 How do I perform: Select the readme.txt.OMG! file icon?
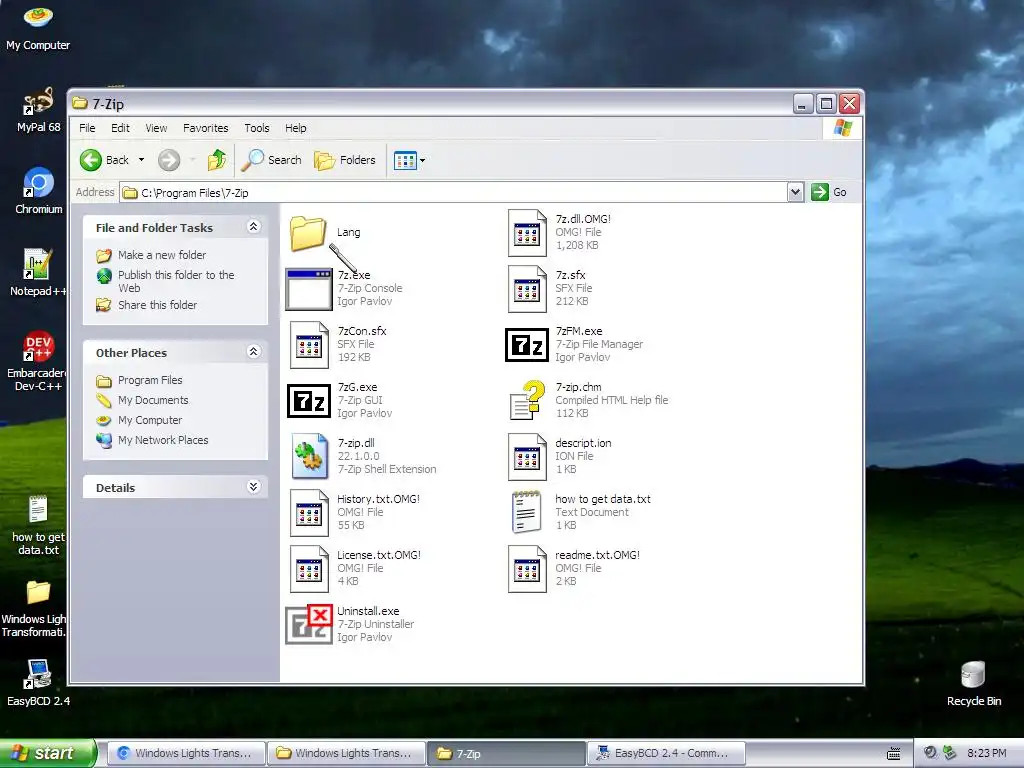pyautogui.click(x=527, y=569)
